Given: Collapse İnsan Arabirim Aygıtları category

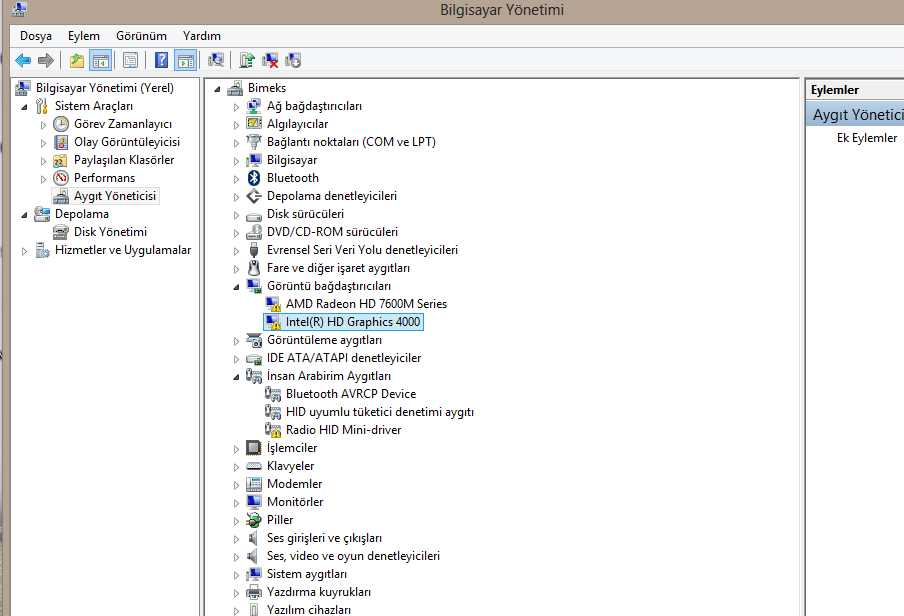Looking at the screenshot, I should (x=236, y=377).
